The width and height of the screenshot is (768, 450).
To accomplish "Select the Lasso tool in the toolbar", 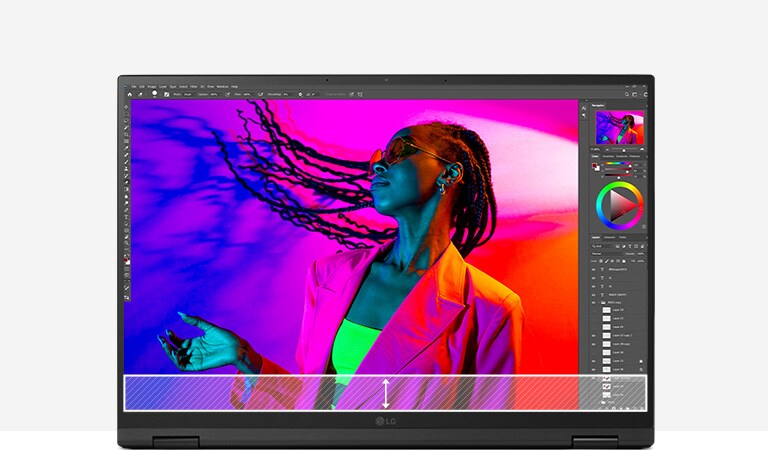I will [126, 121].
